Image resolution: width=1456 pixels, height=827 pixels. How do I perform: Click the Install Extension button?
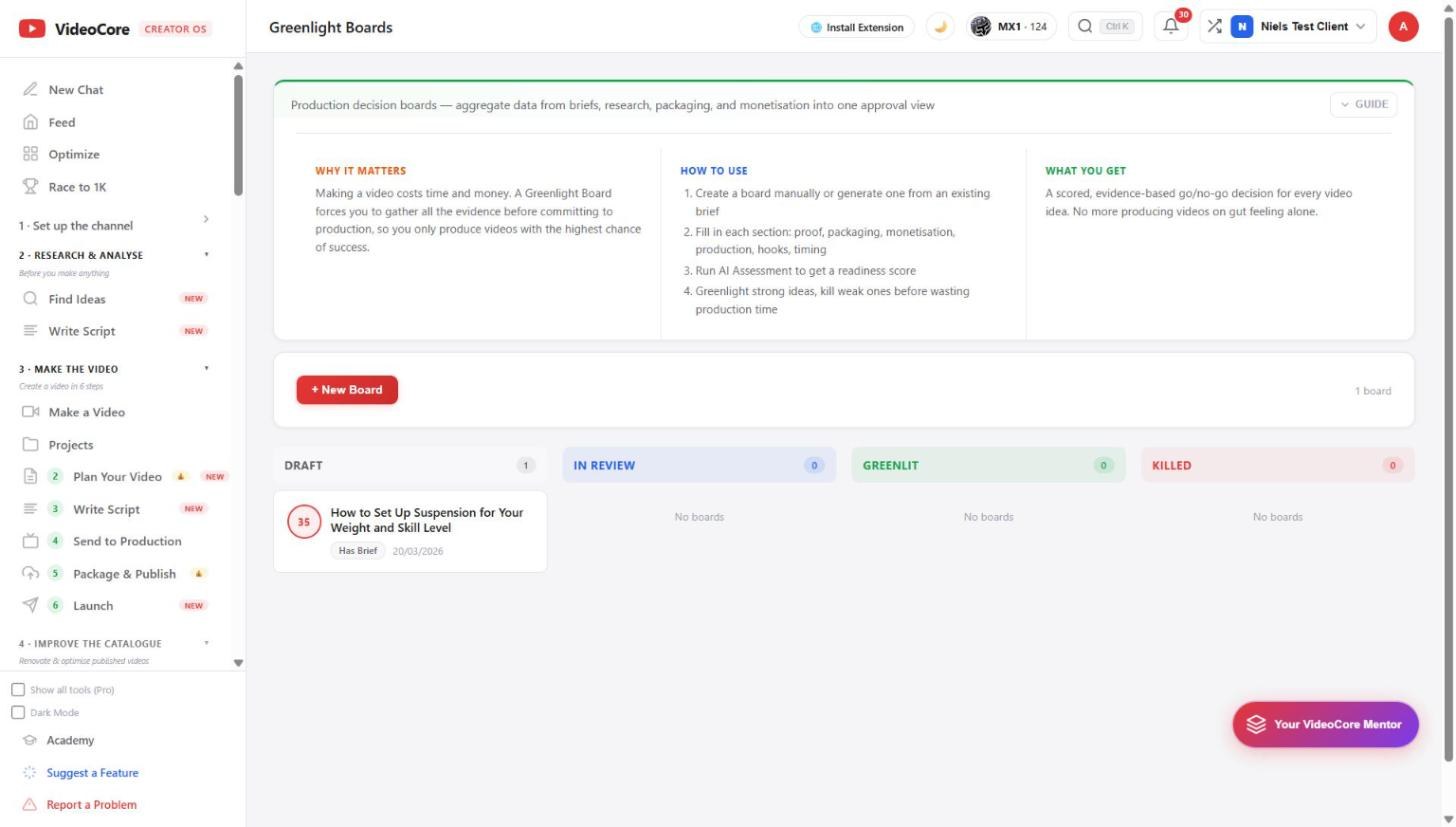pos(857,27)
